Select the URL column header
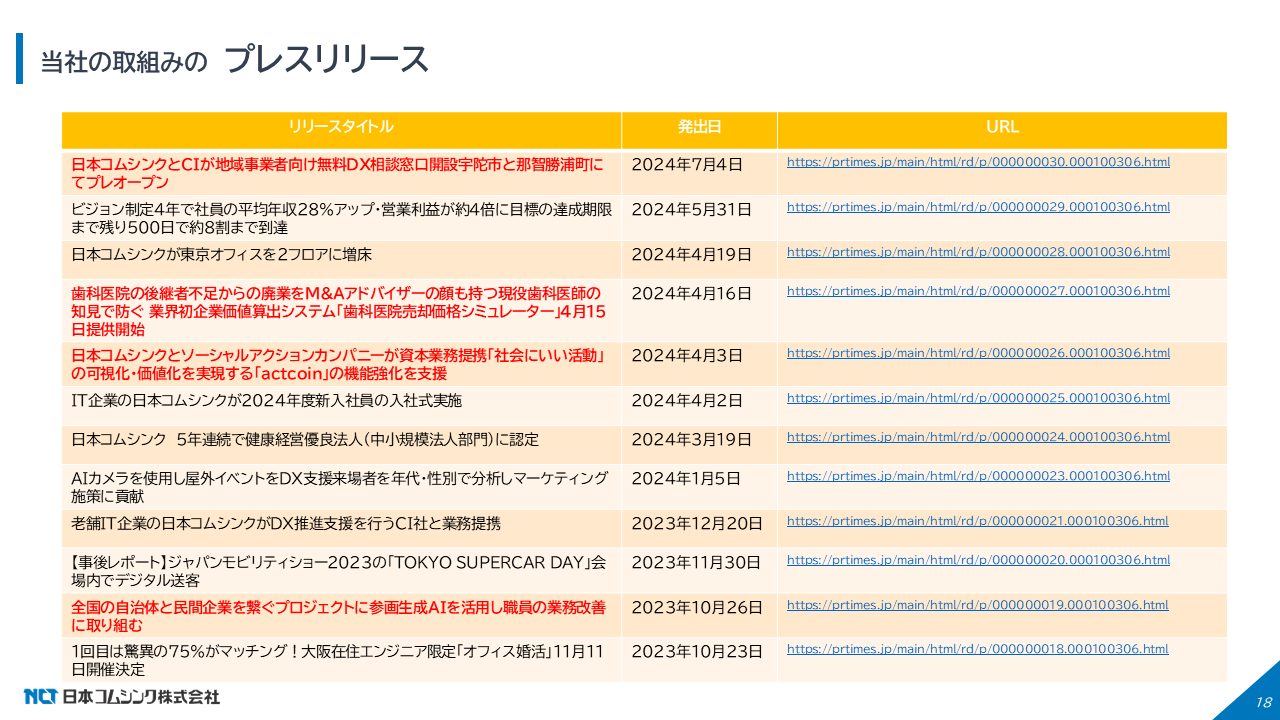Screen dimensions: 1280x720 pyautogui.click(x=1002, y=127)
